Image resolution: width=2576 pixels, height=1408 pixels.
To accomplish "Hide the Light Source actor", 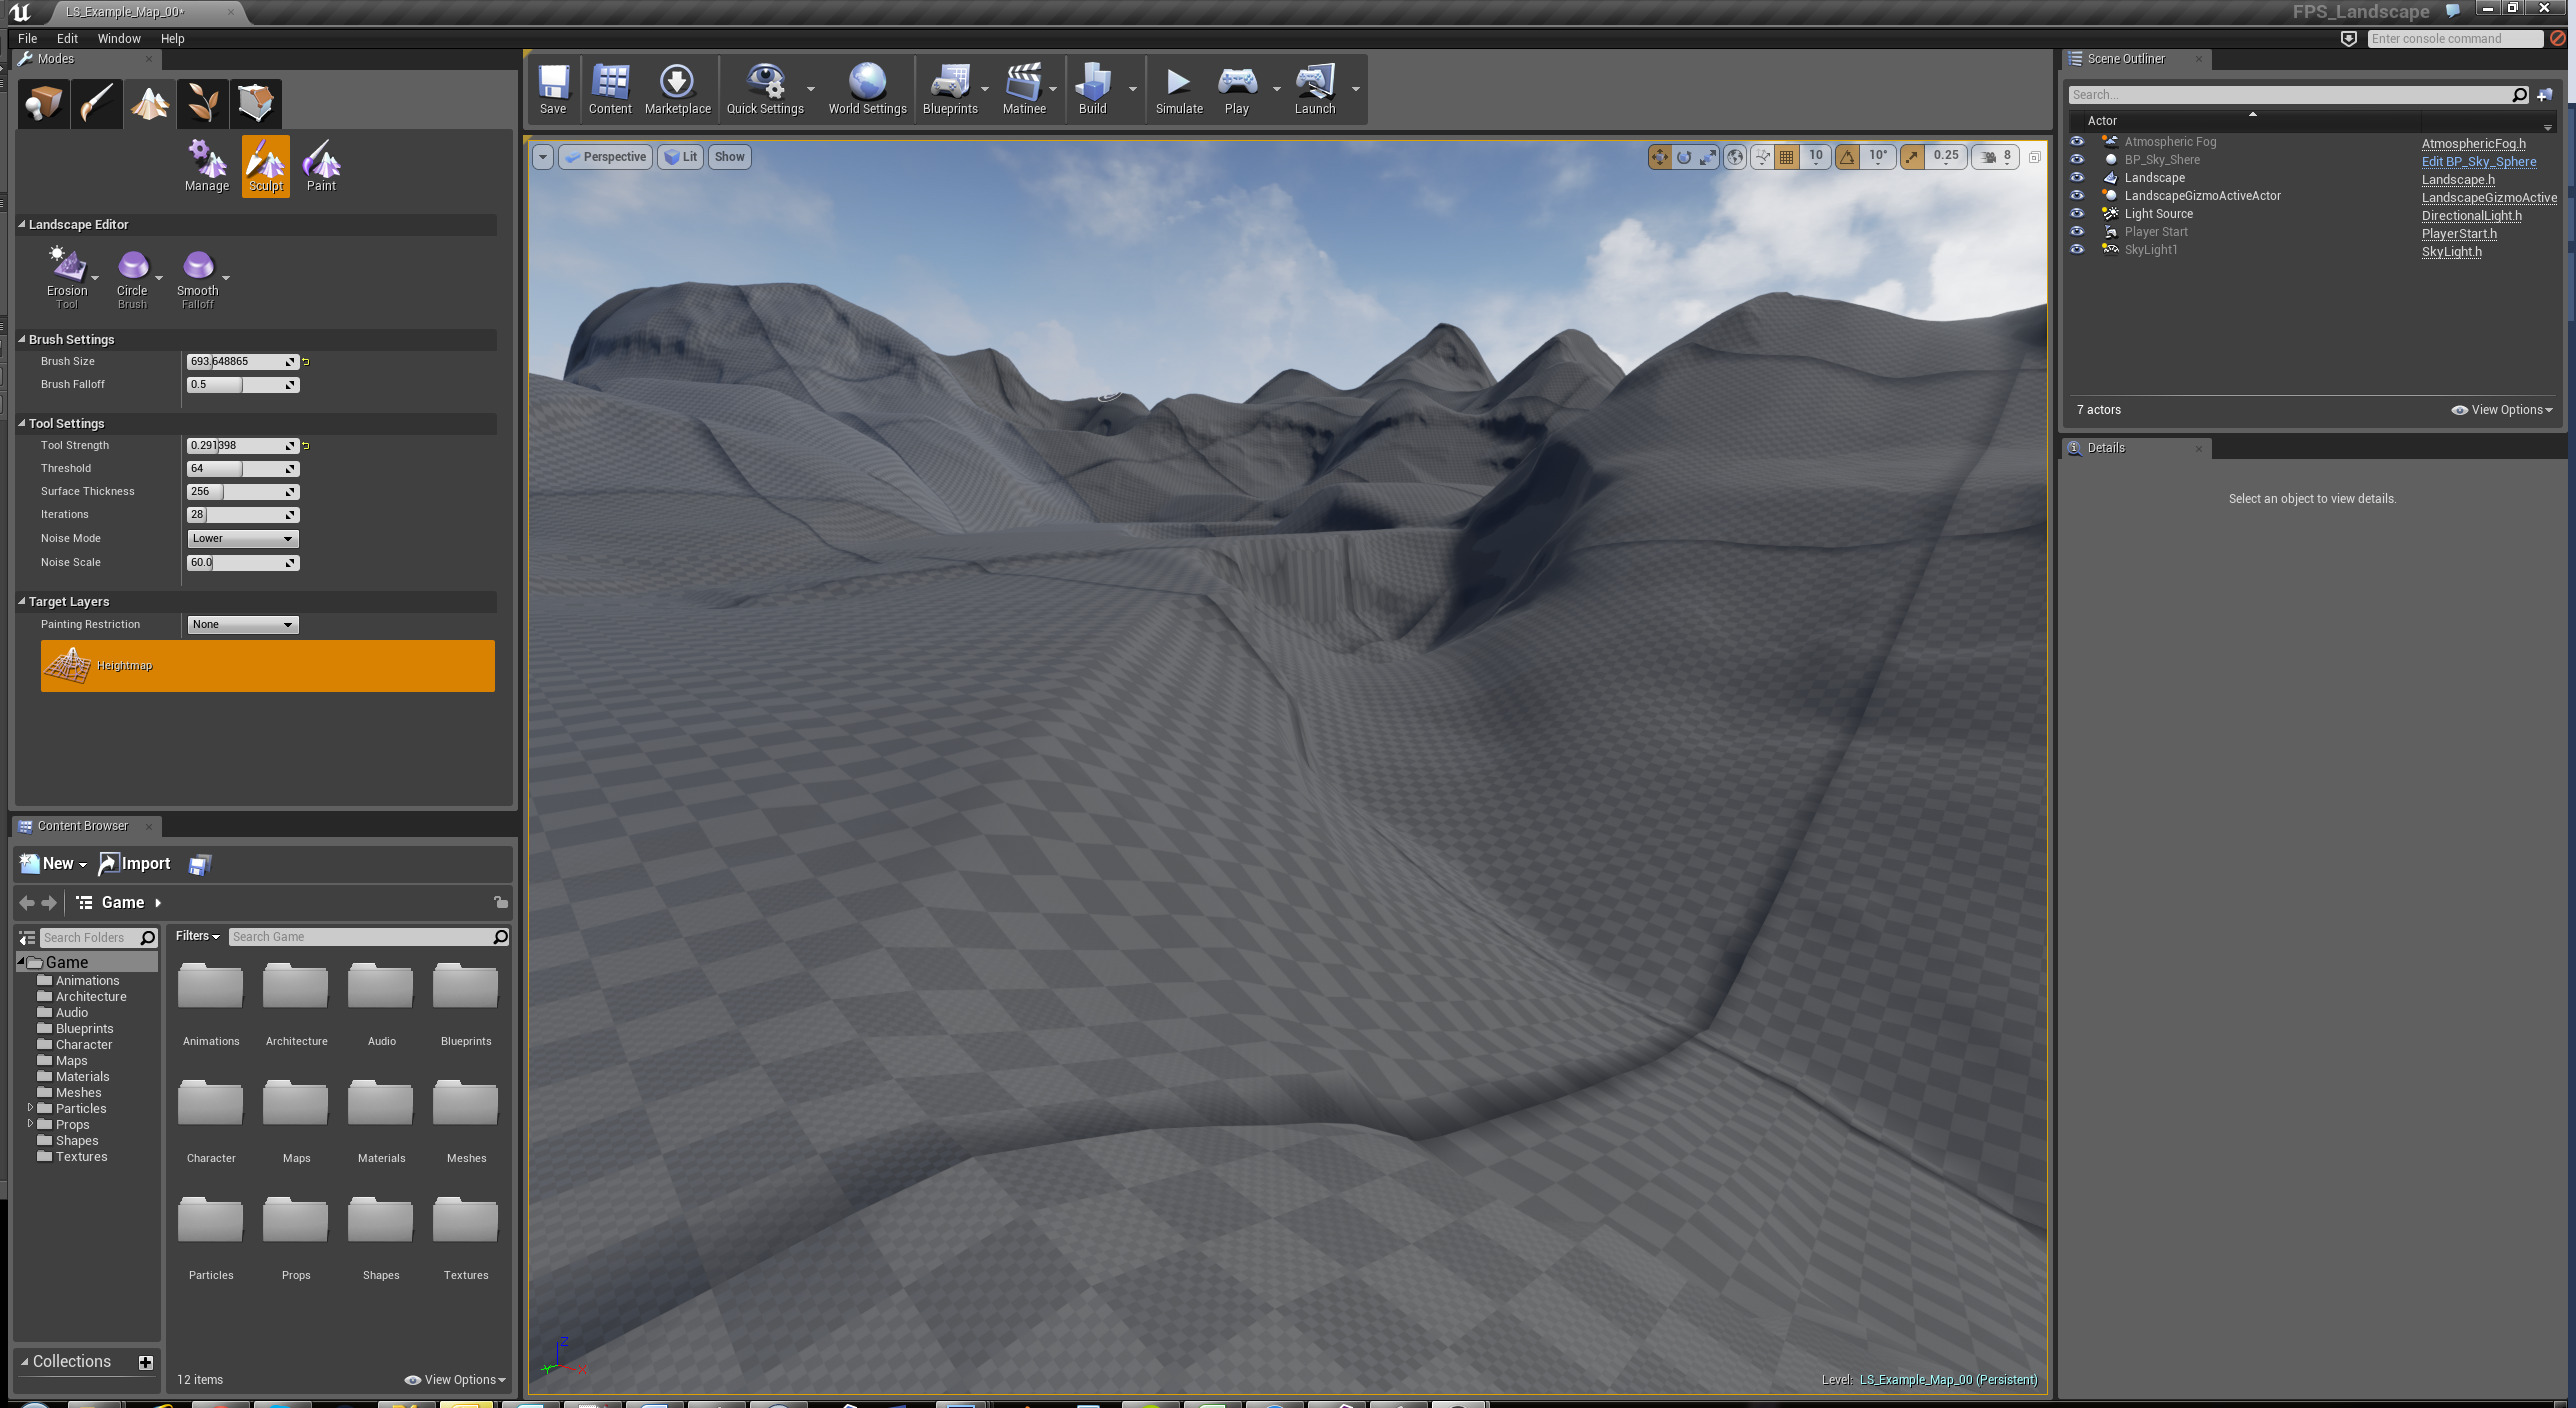I will (2077, 213).
